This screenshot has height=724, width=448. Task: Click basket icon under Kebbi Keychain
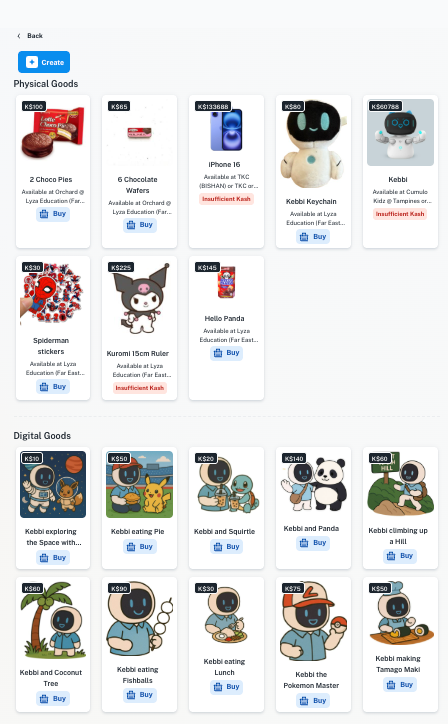pyautogui.click(x=304, y=237)
